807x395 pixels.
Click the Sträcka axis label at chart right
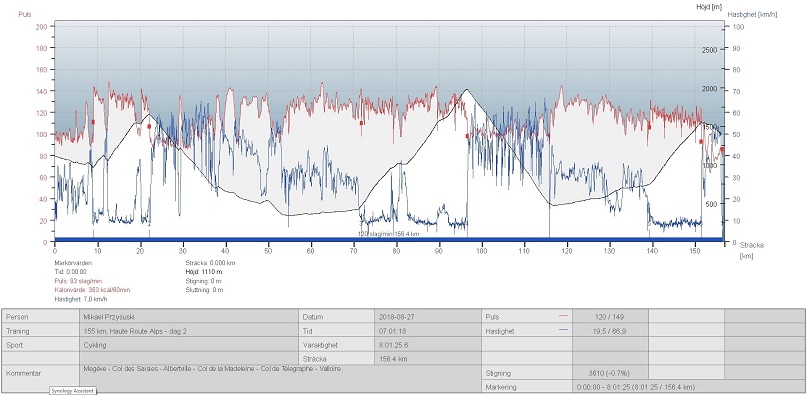pos(751,245)
